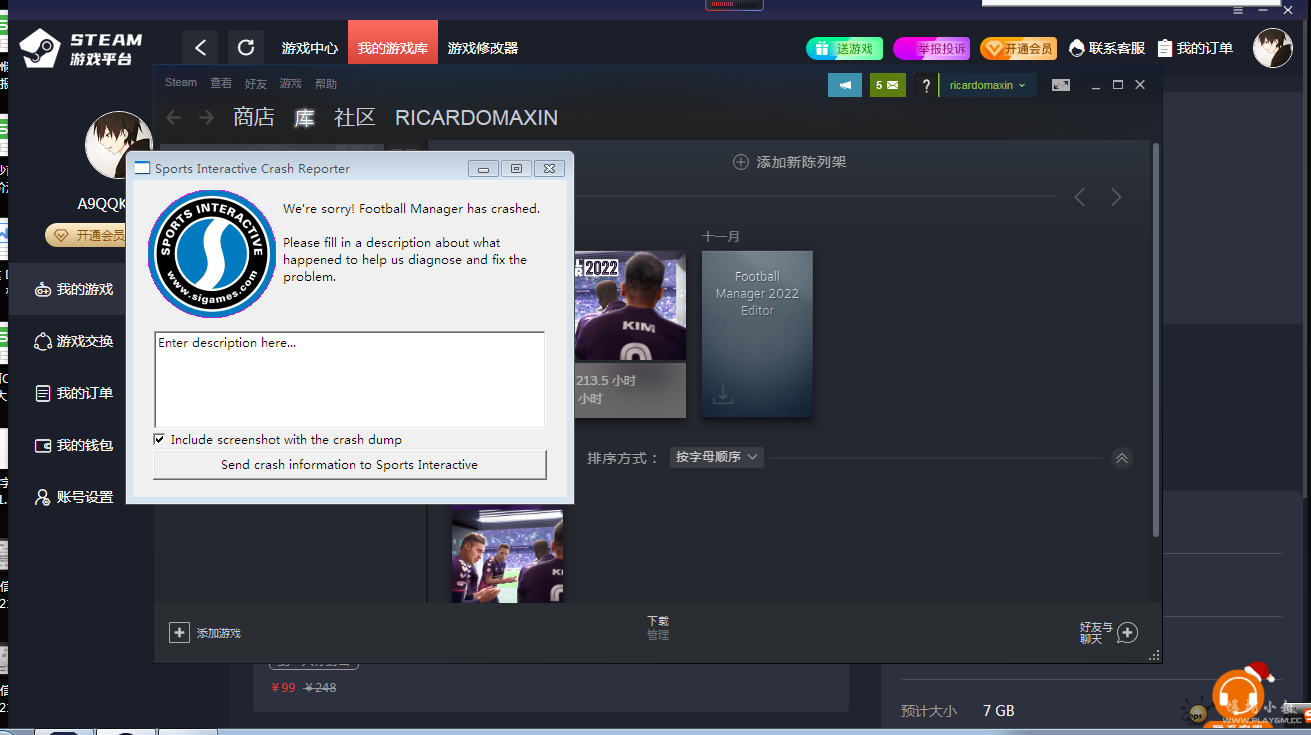Viewport: 1311px width, 735px height.
Task: Open the Steam 社区 section
Action: point(355,118)
